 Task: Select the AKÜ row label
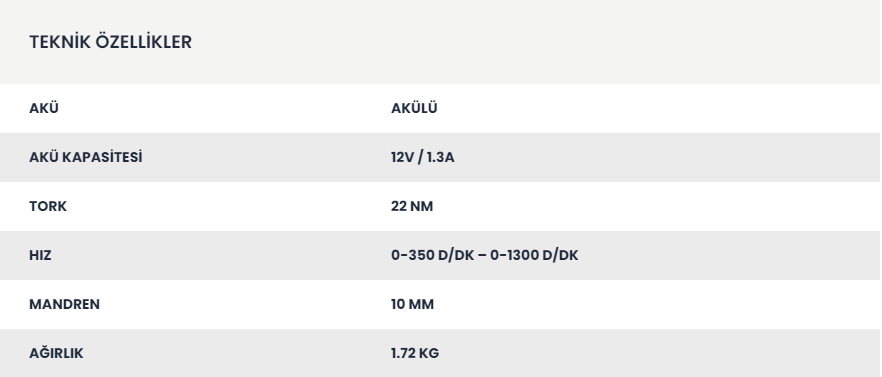click(x=44, y=108)
